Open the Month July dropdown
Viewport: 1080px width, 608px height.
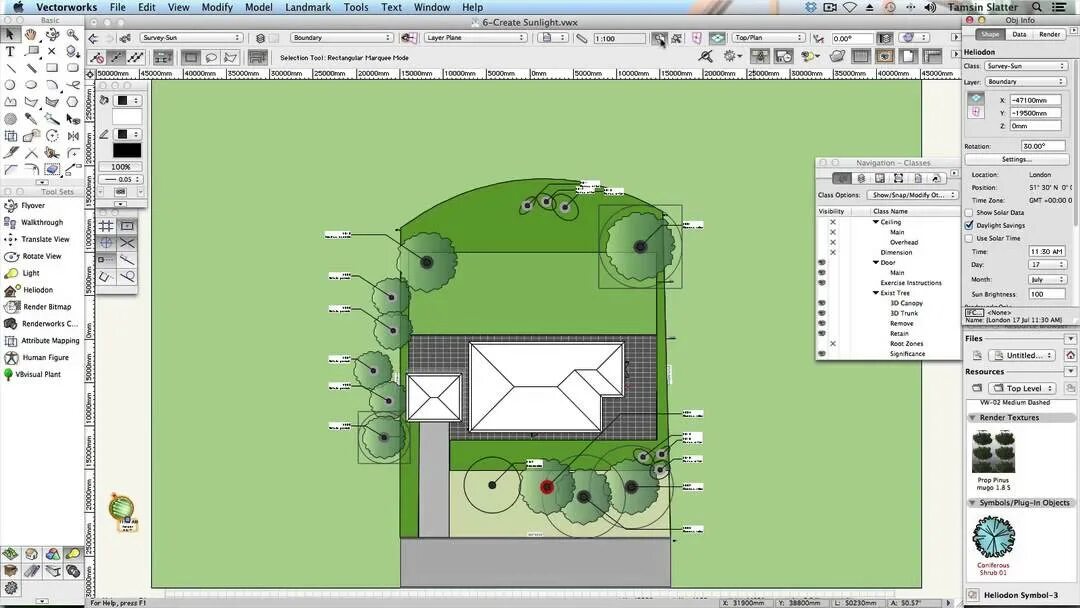1047,280
